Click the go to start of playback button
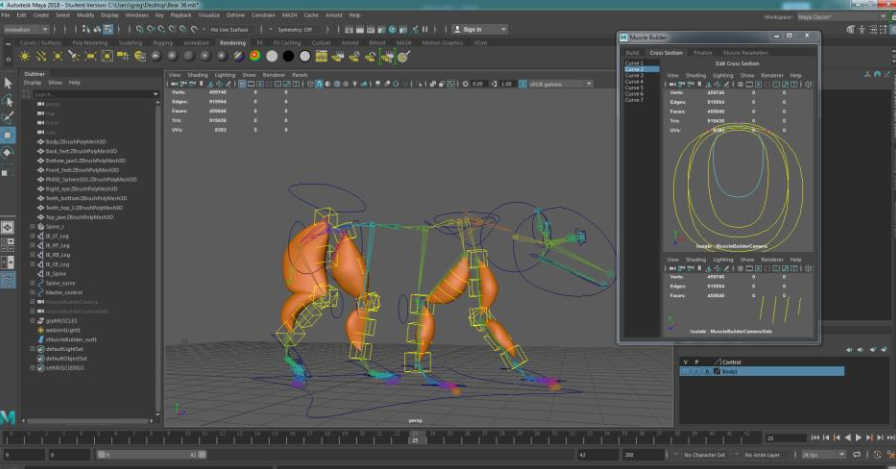 click(x=815, y=438)
